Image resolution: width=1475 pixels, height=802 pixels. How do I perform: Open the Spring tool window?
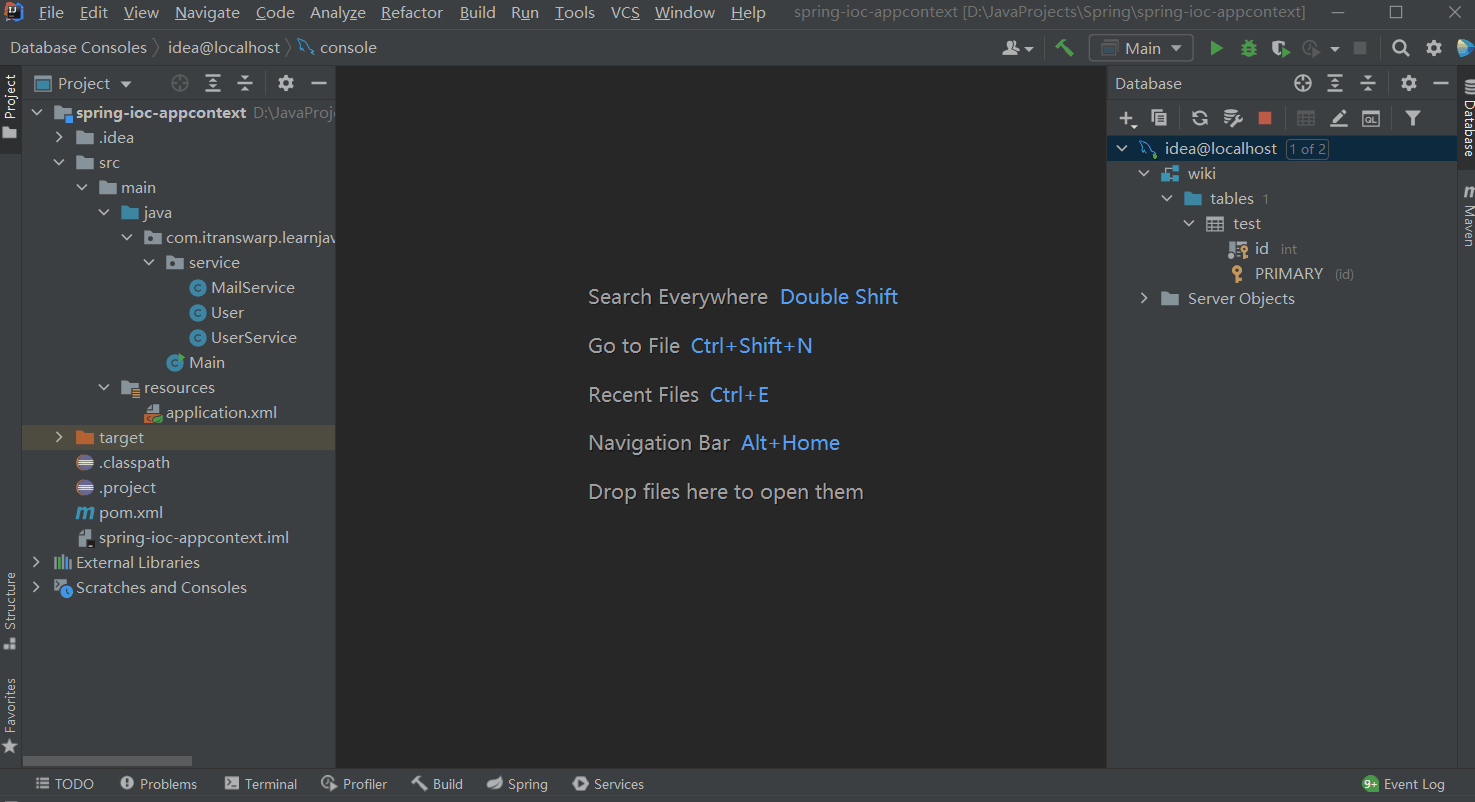tap(517, 784)
